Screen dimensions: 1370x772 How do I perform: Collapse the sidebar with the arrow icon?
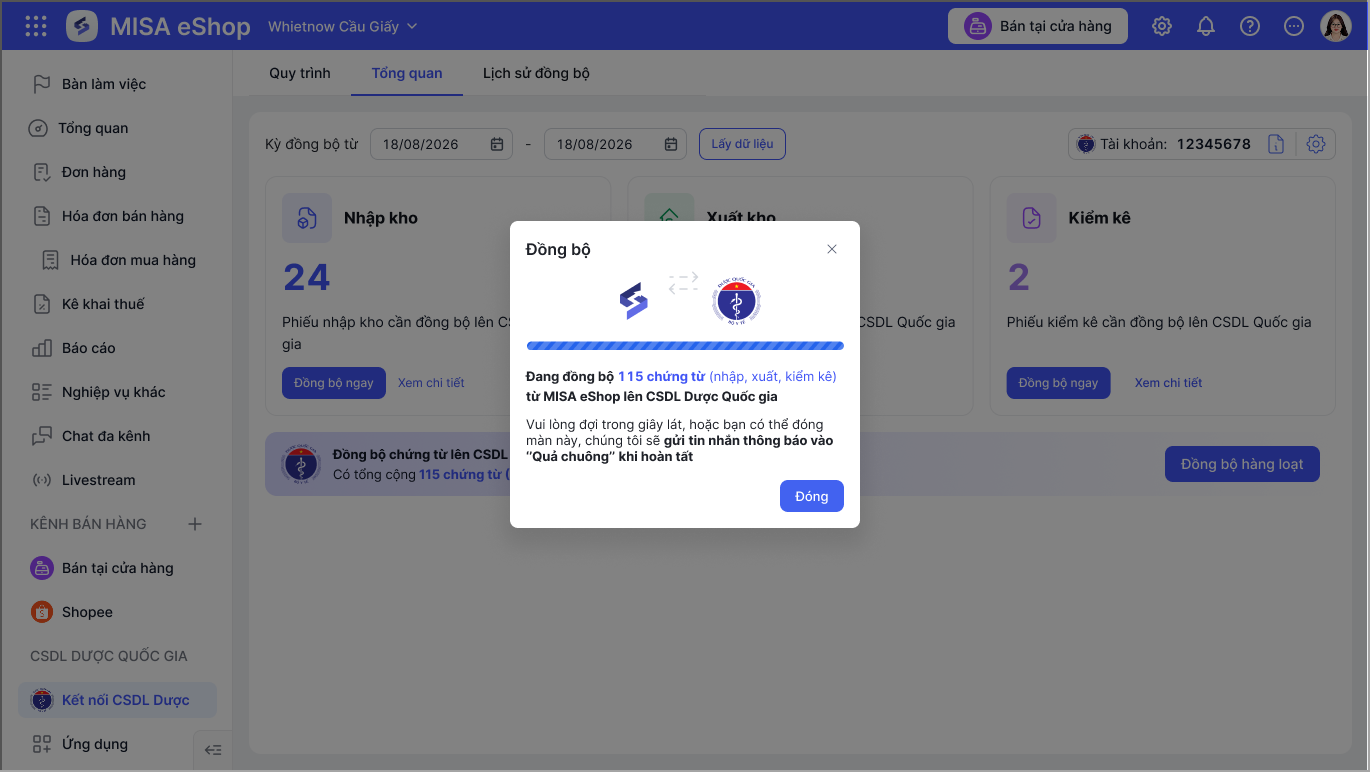point(213,750)
